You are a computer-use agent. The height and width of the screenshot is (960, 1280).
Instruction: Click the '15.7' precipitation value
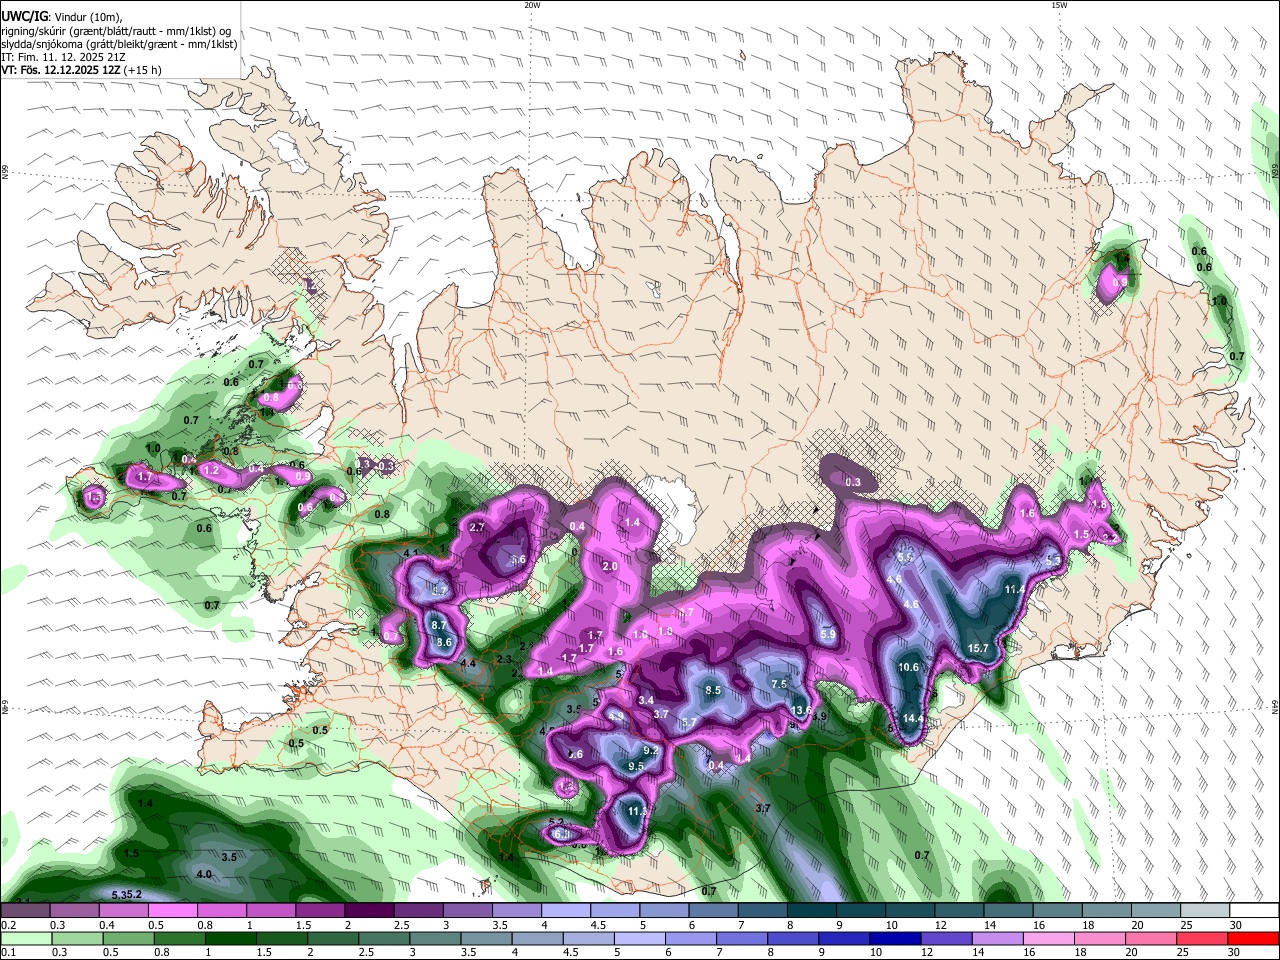[978, 648]
